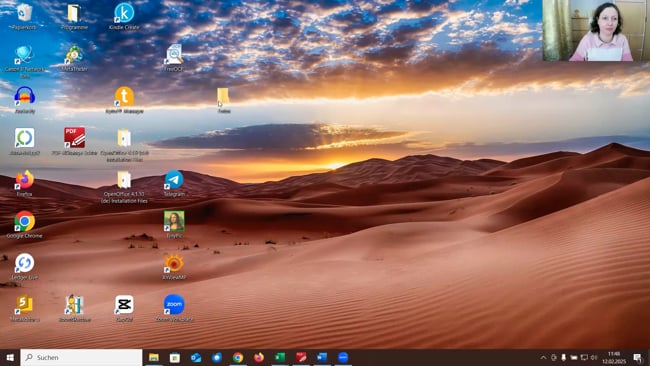Open the volume control in tray
This screenshot has width=650, height=366.
pos(594,357)
